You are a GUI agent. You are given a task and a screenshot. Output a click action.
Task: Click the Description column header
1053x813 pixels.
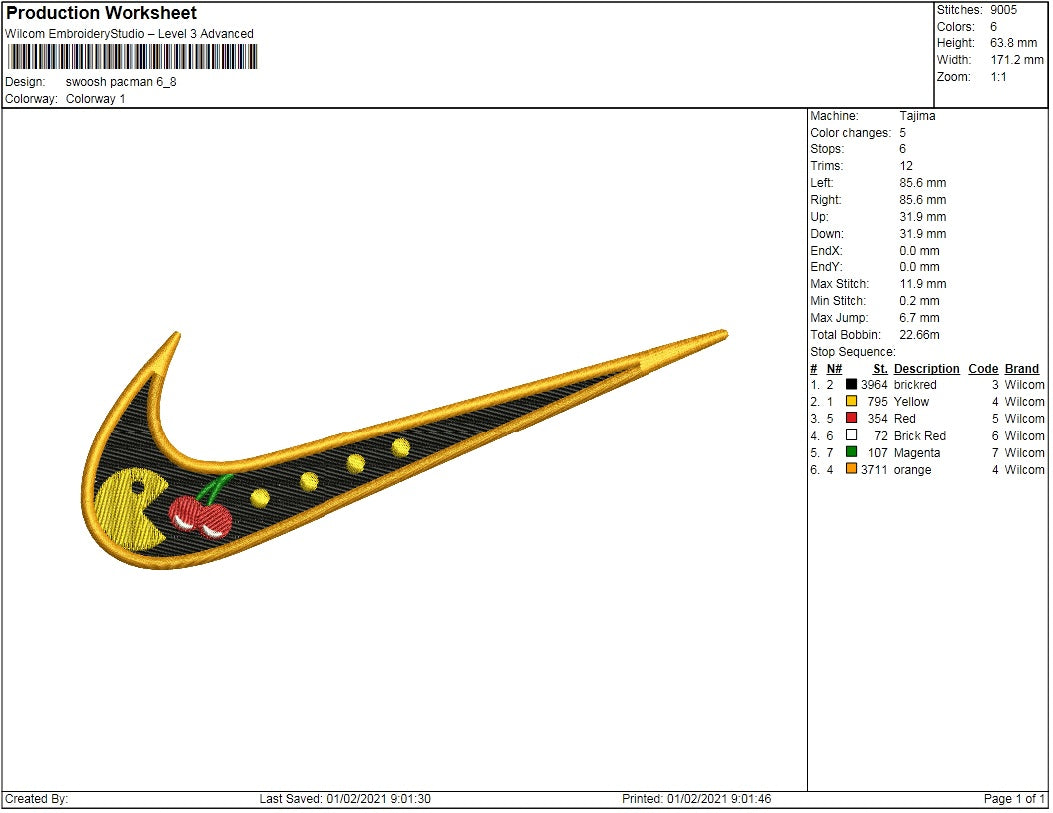pyautogui.click(x=929, y=370)
